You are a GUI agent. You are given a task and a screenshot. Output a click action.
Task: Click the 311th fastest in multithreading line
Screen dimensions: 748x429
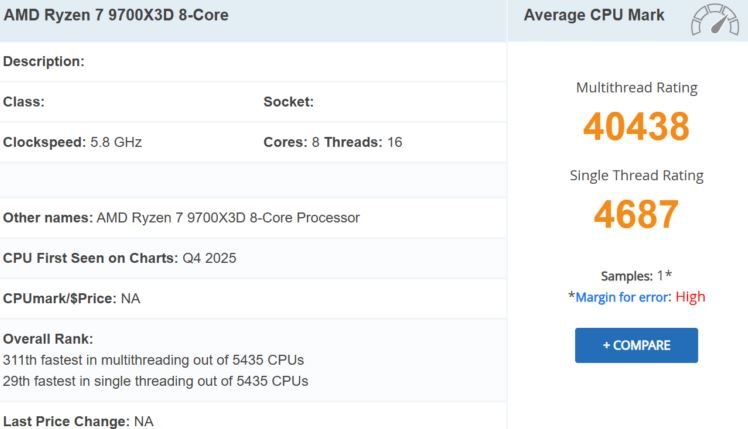coord(153,360)
